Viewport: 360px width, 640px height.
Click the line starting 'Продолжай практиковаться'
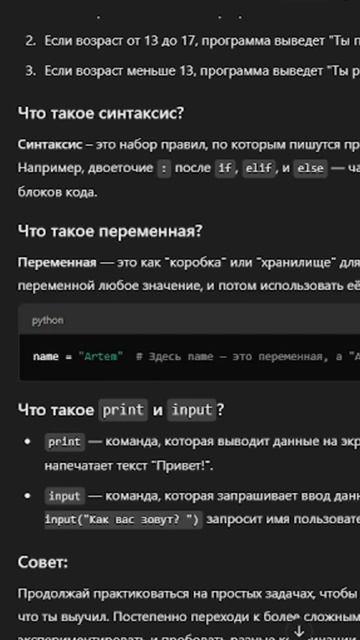[189, 594]
